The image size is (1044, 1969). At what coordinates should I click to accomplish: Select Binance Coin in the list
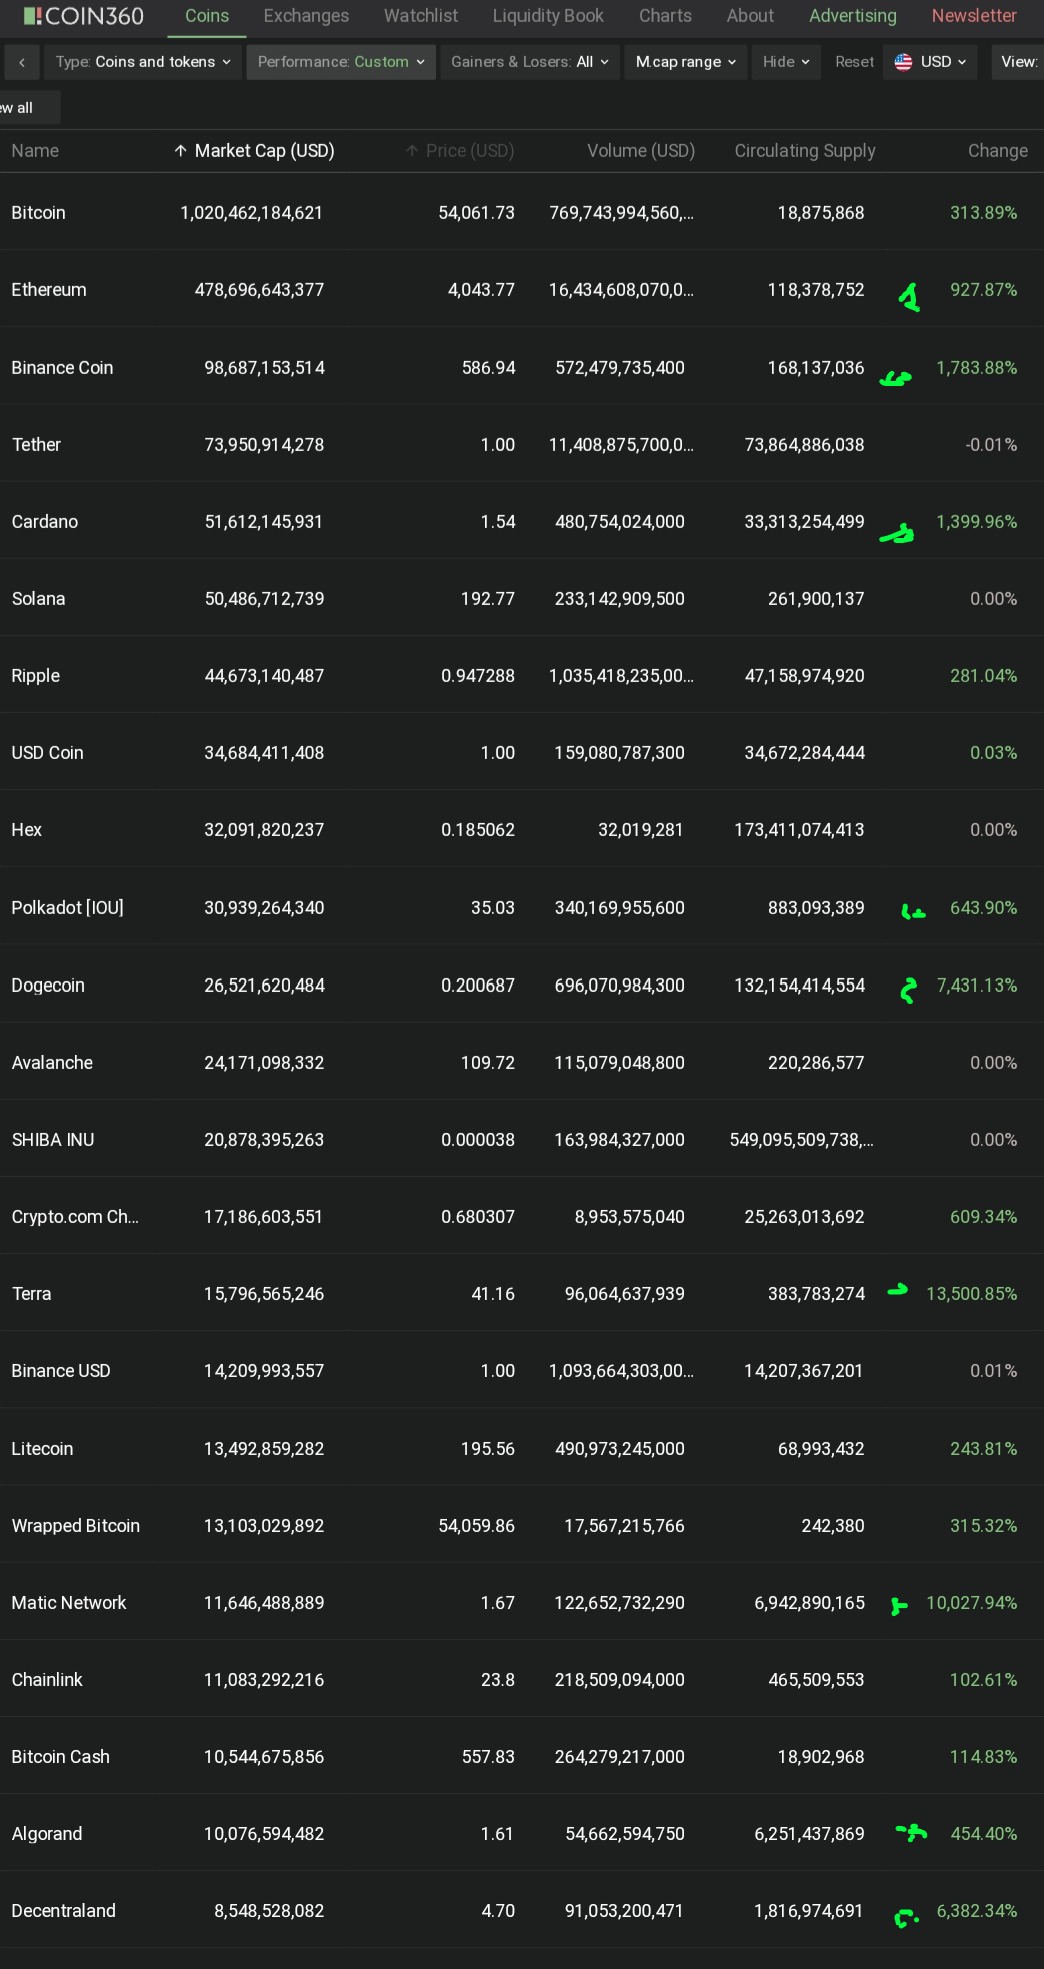[x=62, y=368]
